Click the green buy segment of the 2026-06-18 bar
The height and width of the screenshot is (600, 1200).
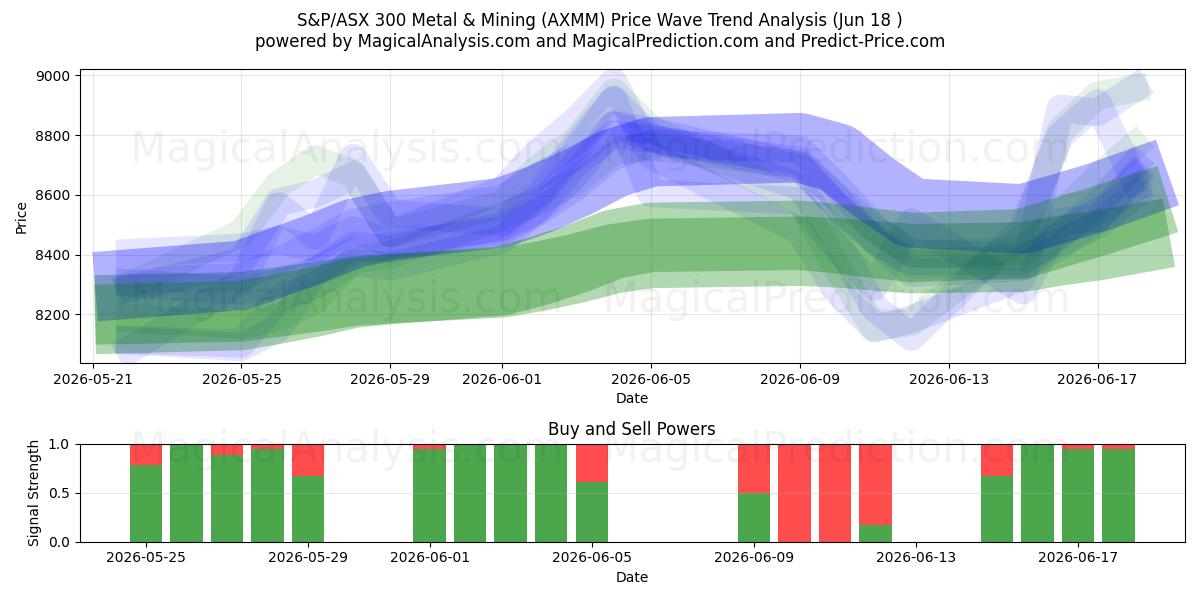[1118, 495]
